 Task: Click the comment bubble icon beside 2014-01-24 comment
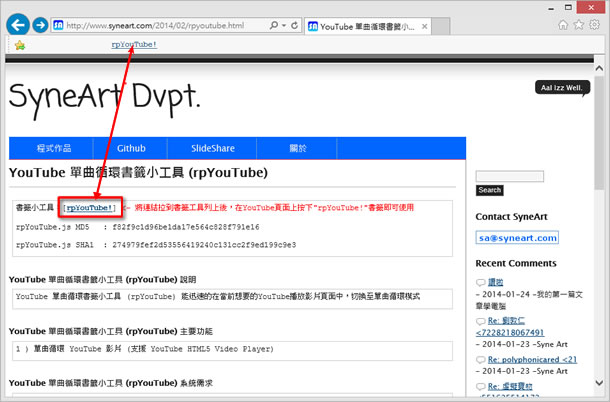click(481, 282)
